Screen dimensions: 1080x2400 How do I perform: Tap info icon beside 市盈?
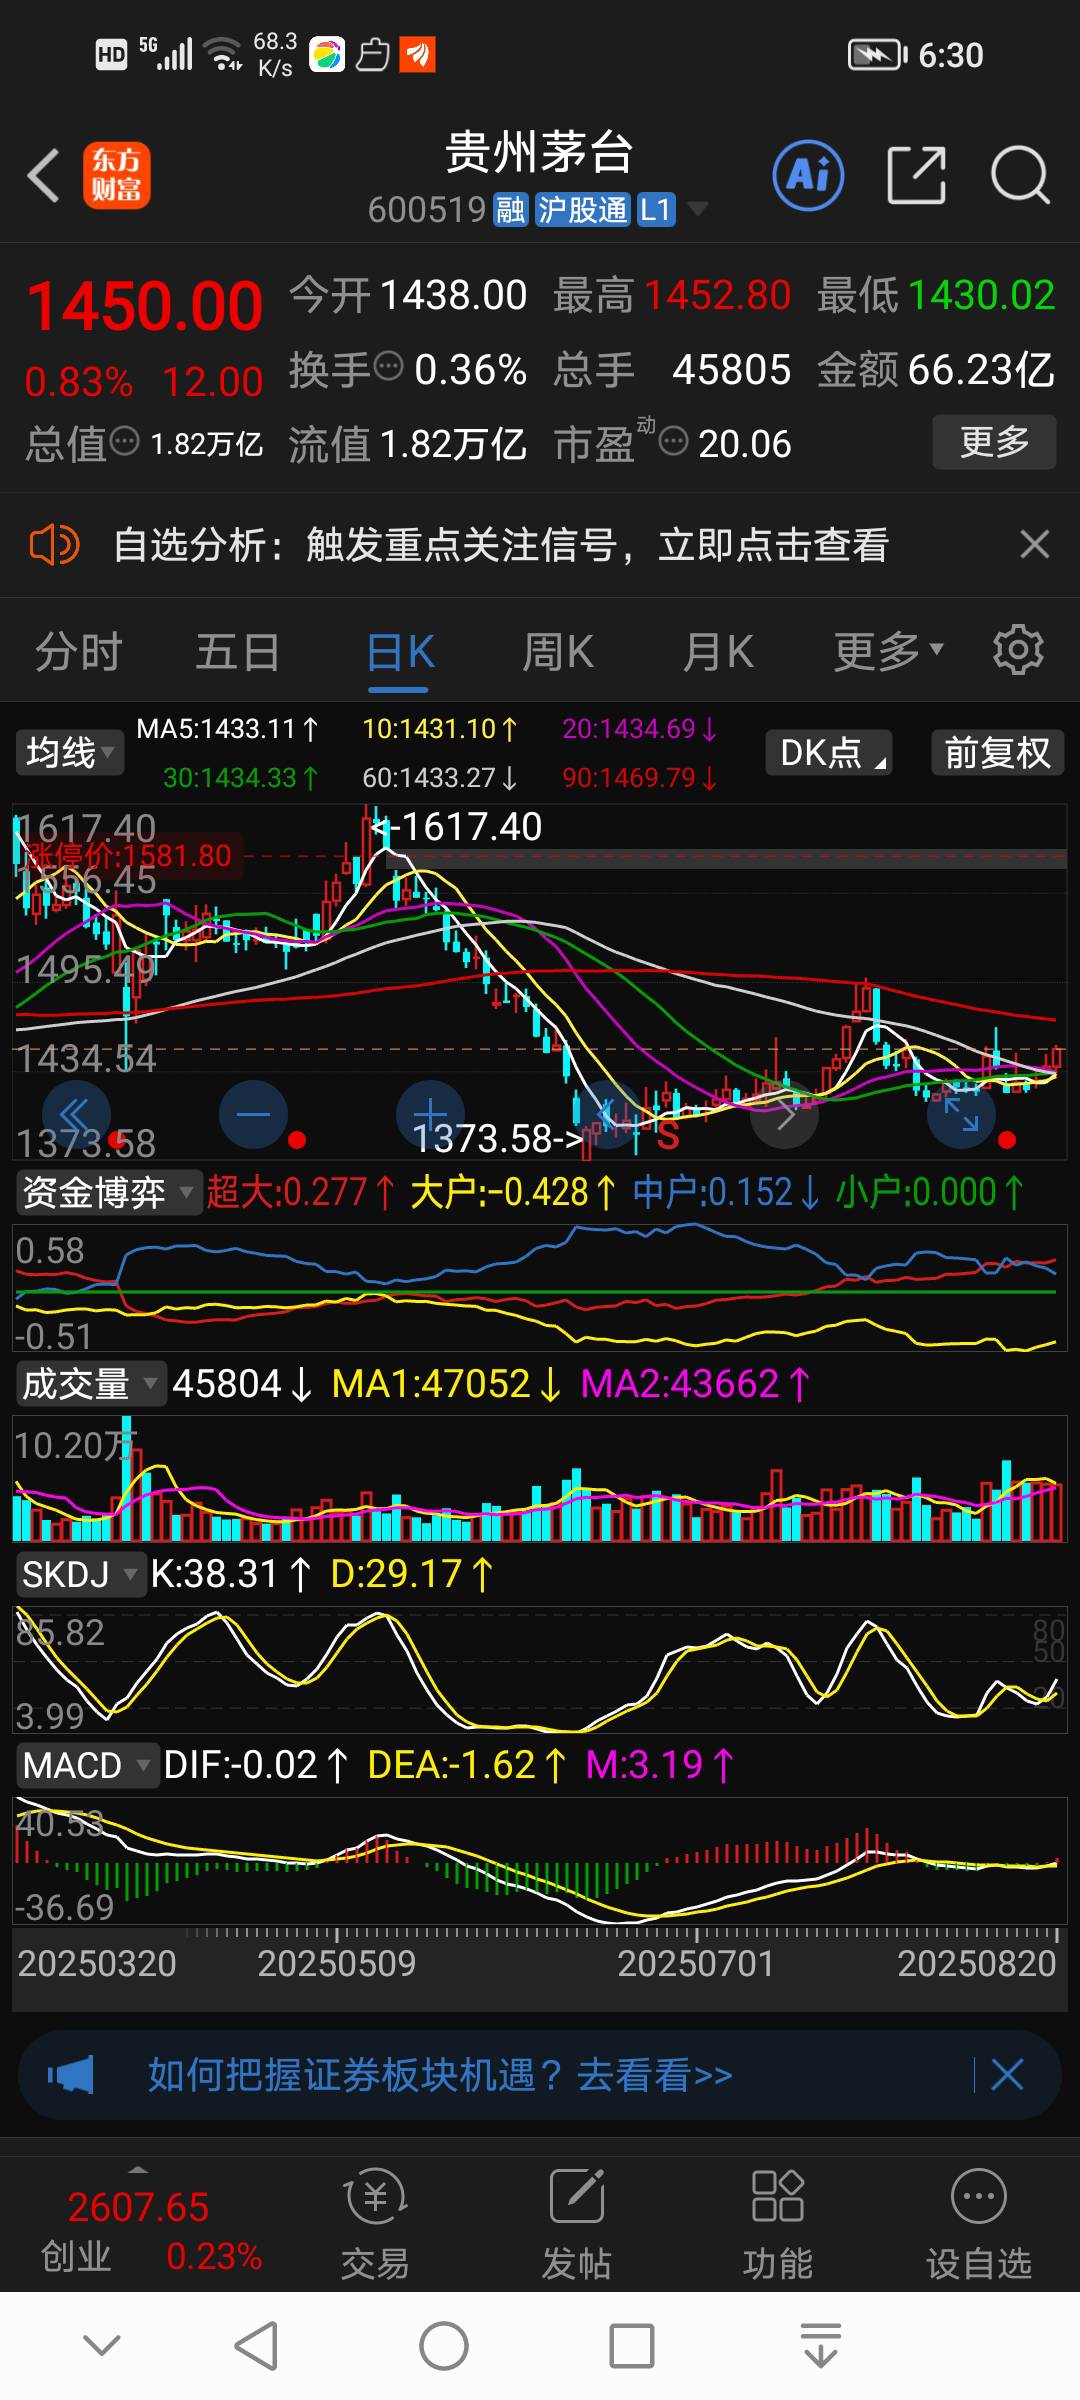tap(674, 440)
